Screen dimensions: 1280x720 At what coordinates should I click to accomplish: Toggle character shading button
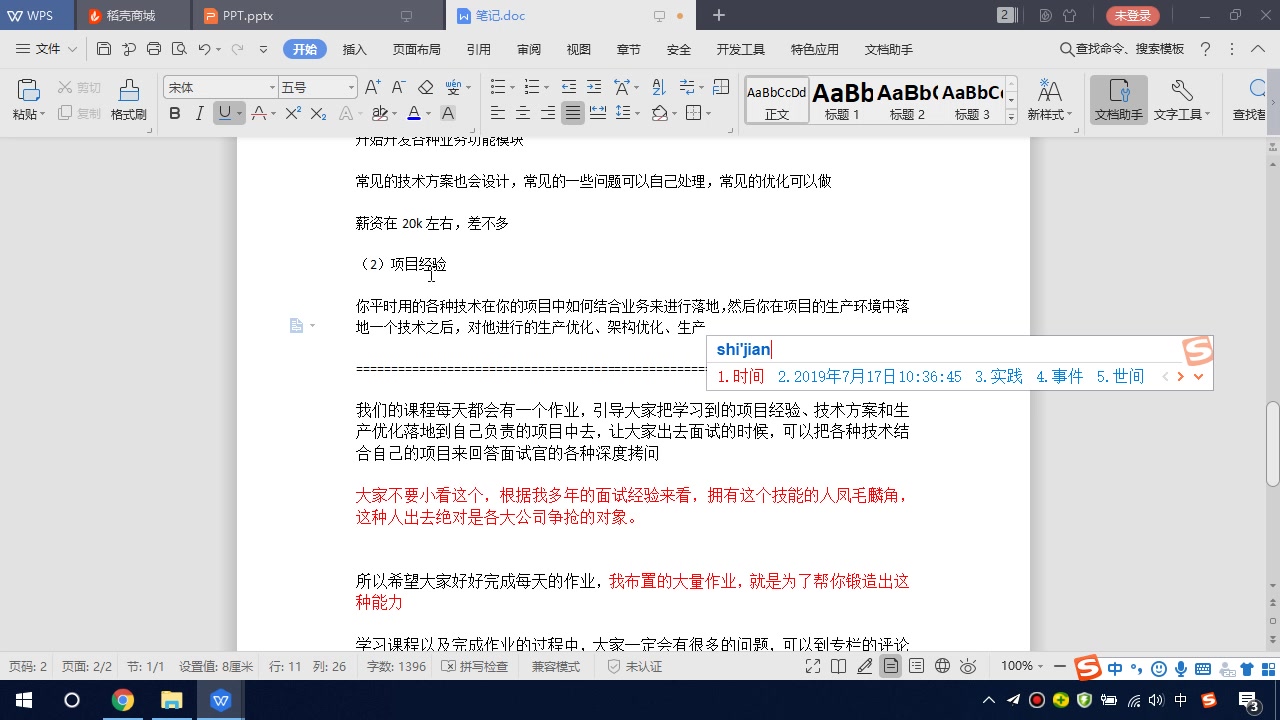coord(448,114)
